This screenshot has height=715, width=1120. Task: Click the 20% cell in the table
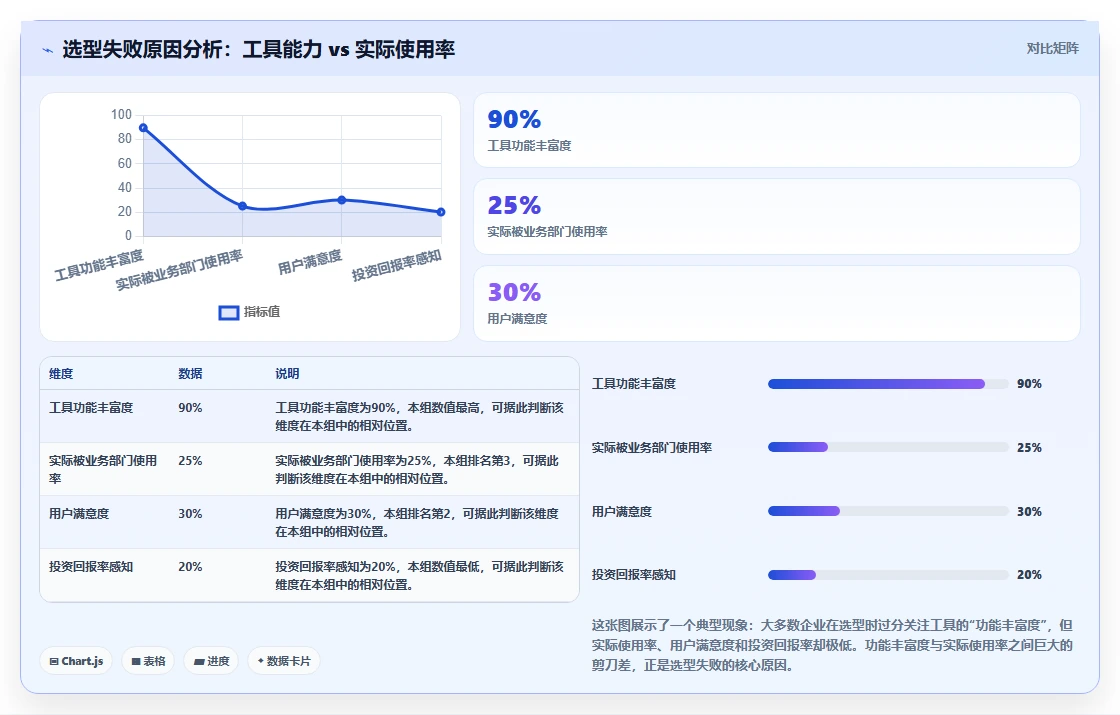191,566
